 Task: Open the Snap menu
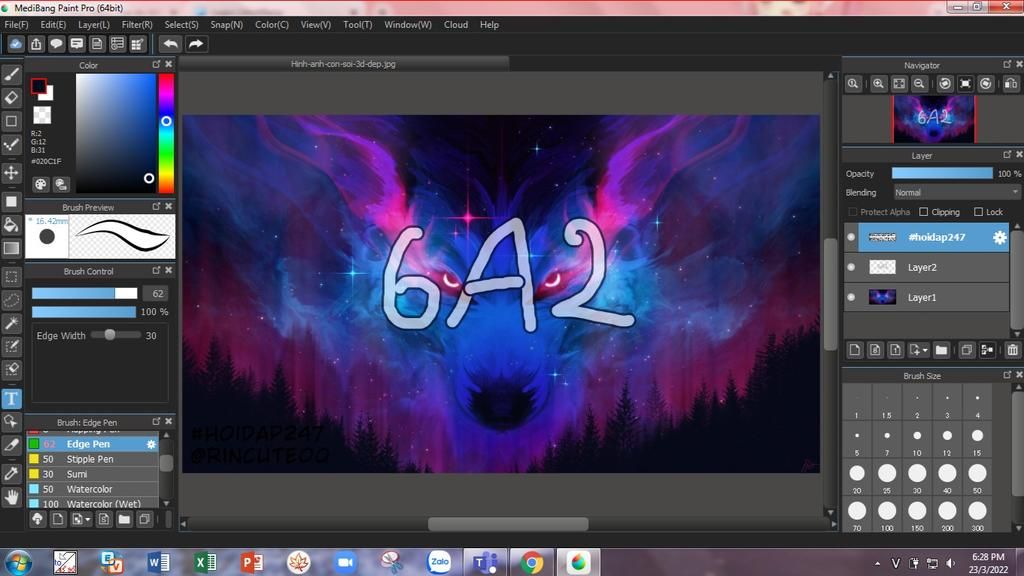[x=227, y=25]
